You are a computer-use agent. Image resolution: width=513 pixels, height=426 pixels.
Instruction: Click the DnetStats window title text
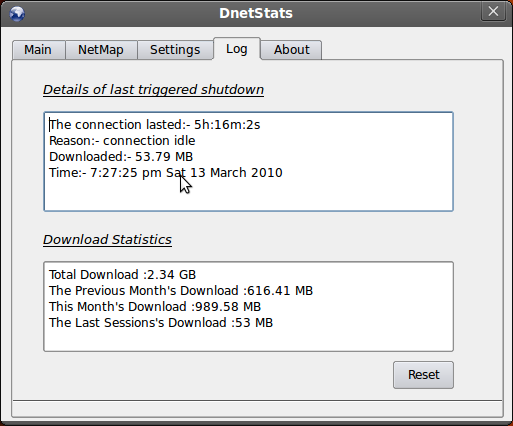(256, 13)
